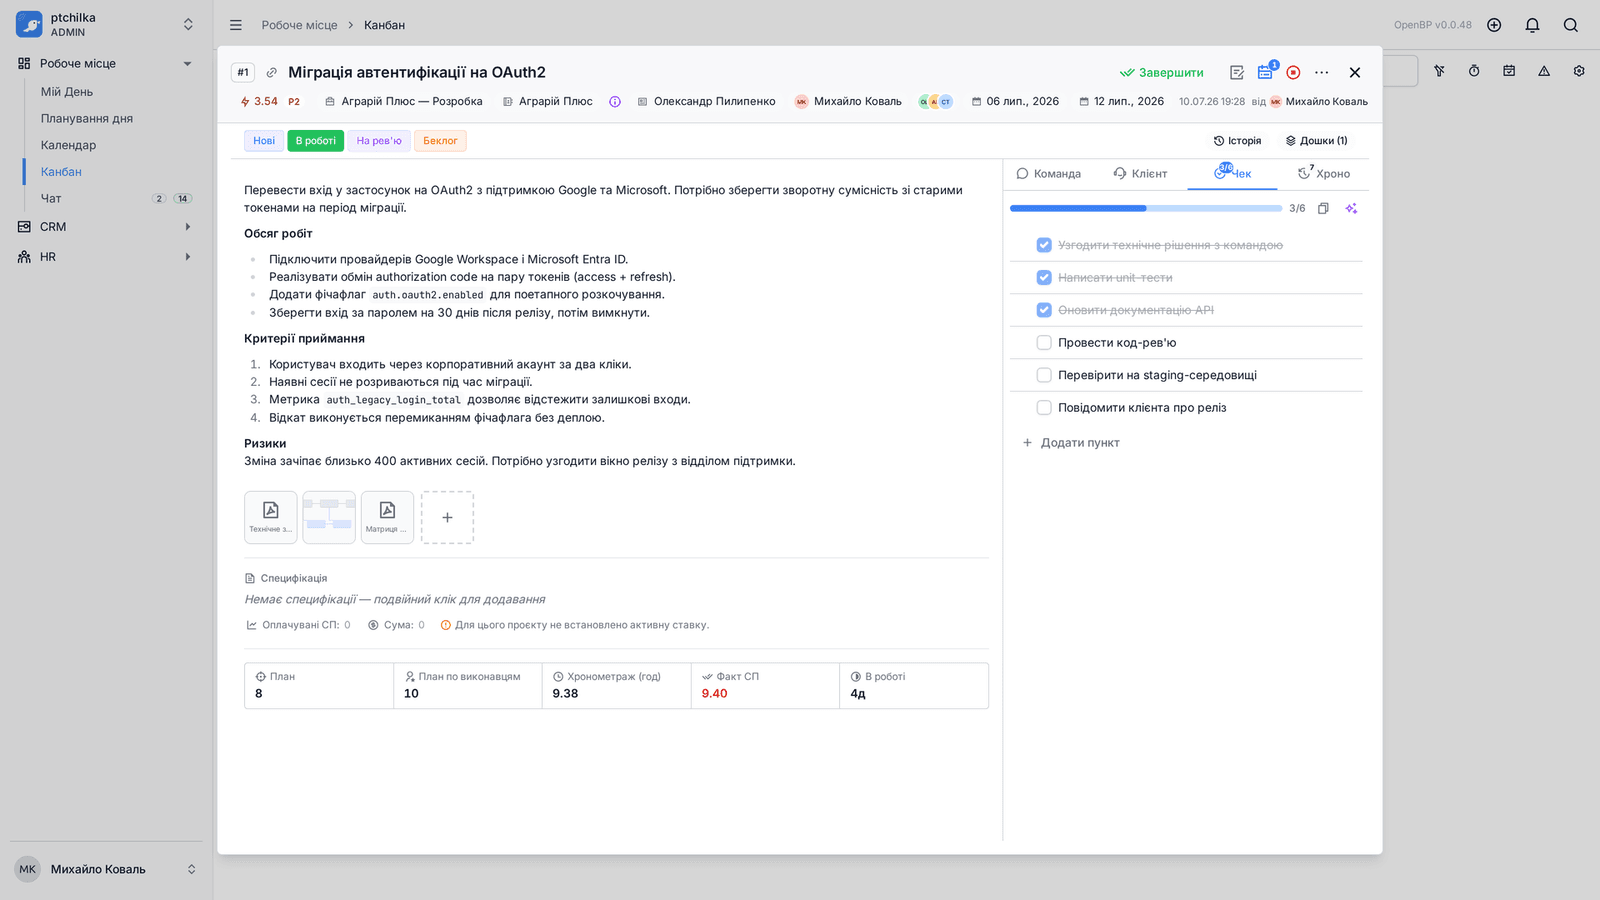Change author Олександр Пилипенко

(706, 102)
